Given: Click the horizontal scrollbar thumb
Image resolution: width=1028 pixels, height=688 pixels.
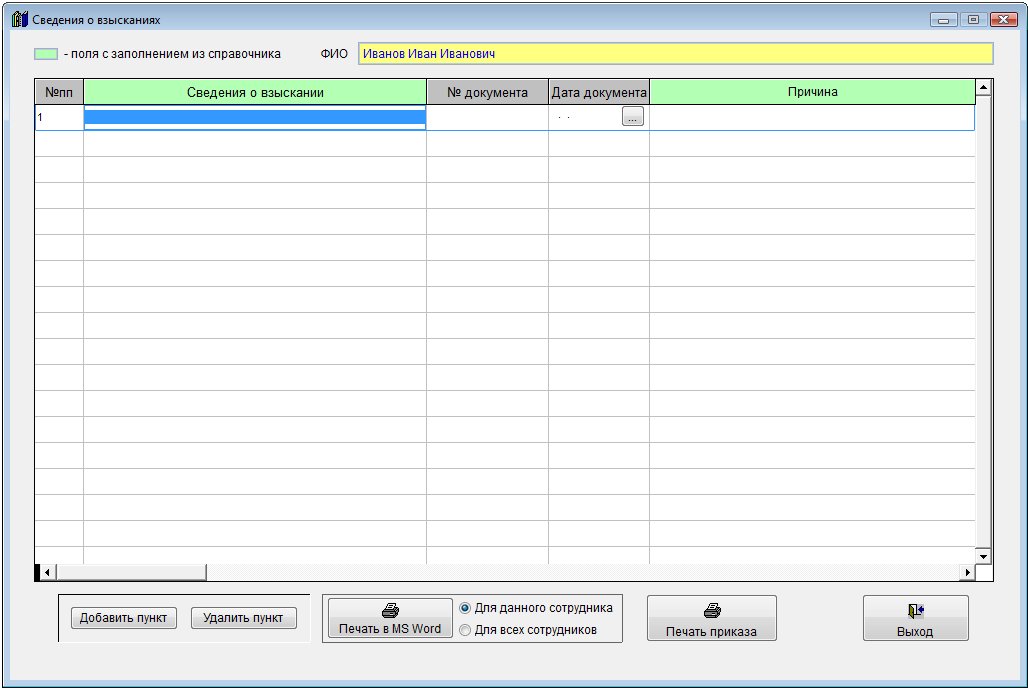Looking at the screenshot, I should point(131,573).
